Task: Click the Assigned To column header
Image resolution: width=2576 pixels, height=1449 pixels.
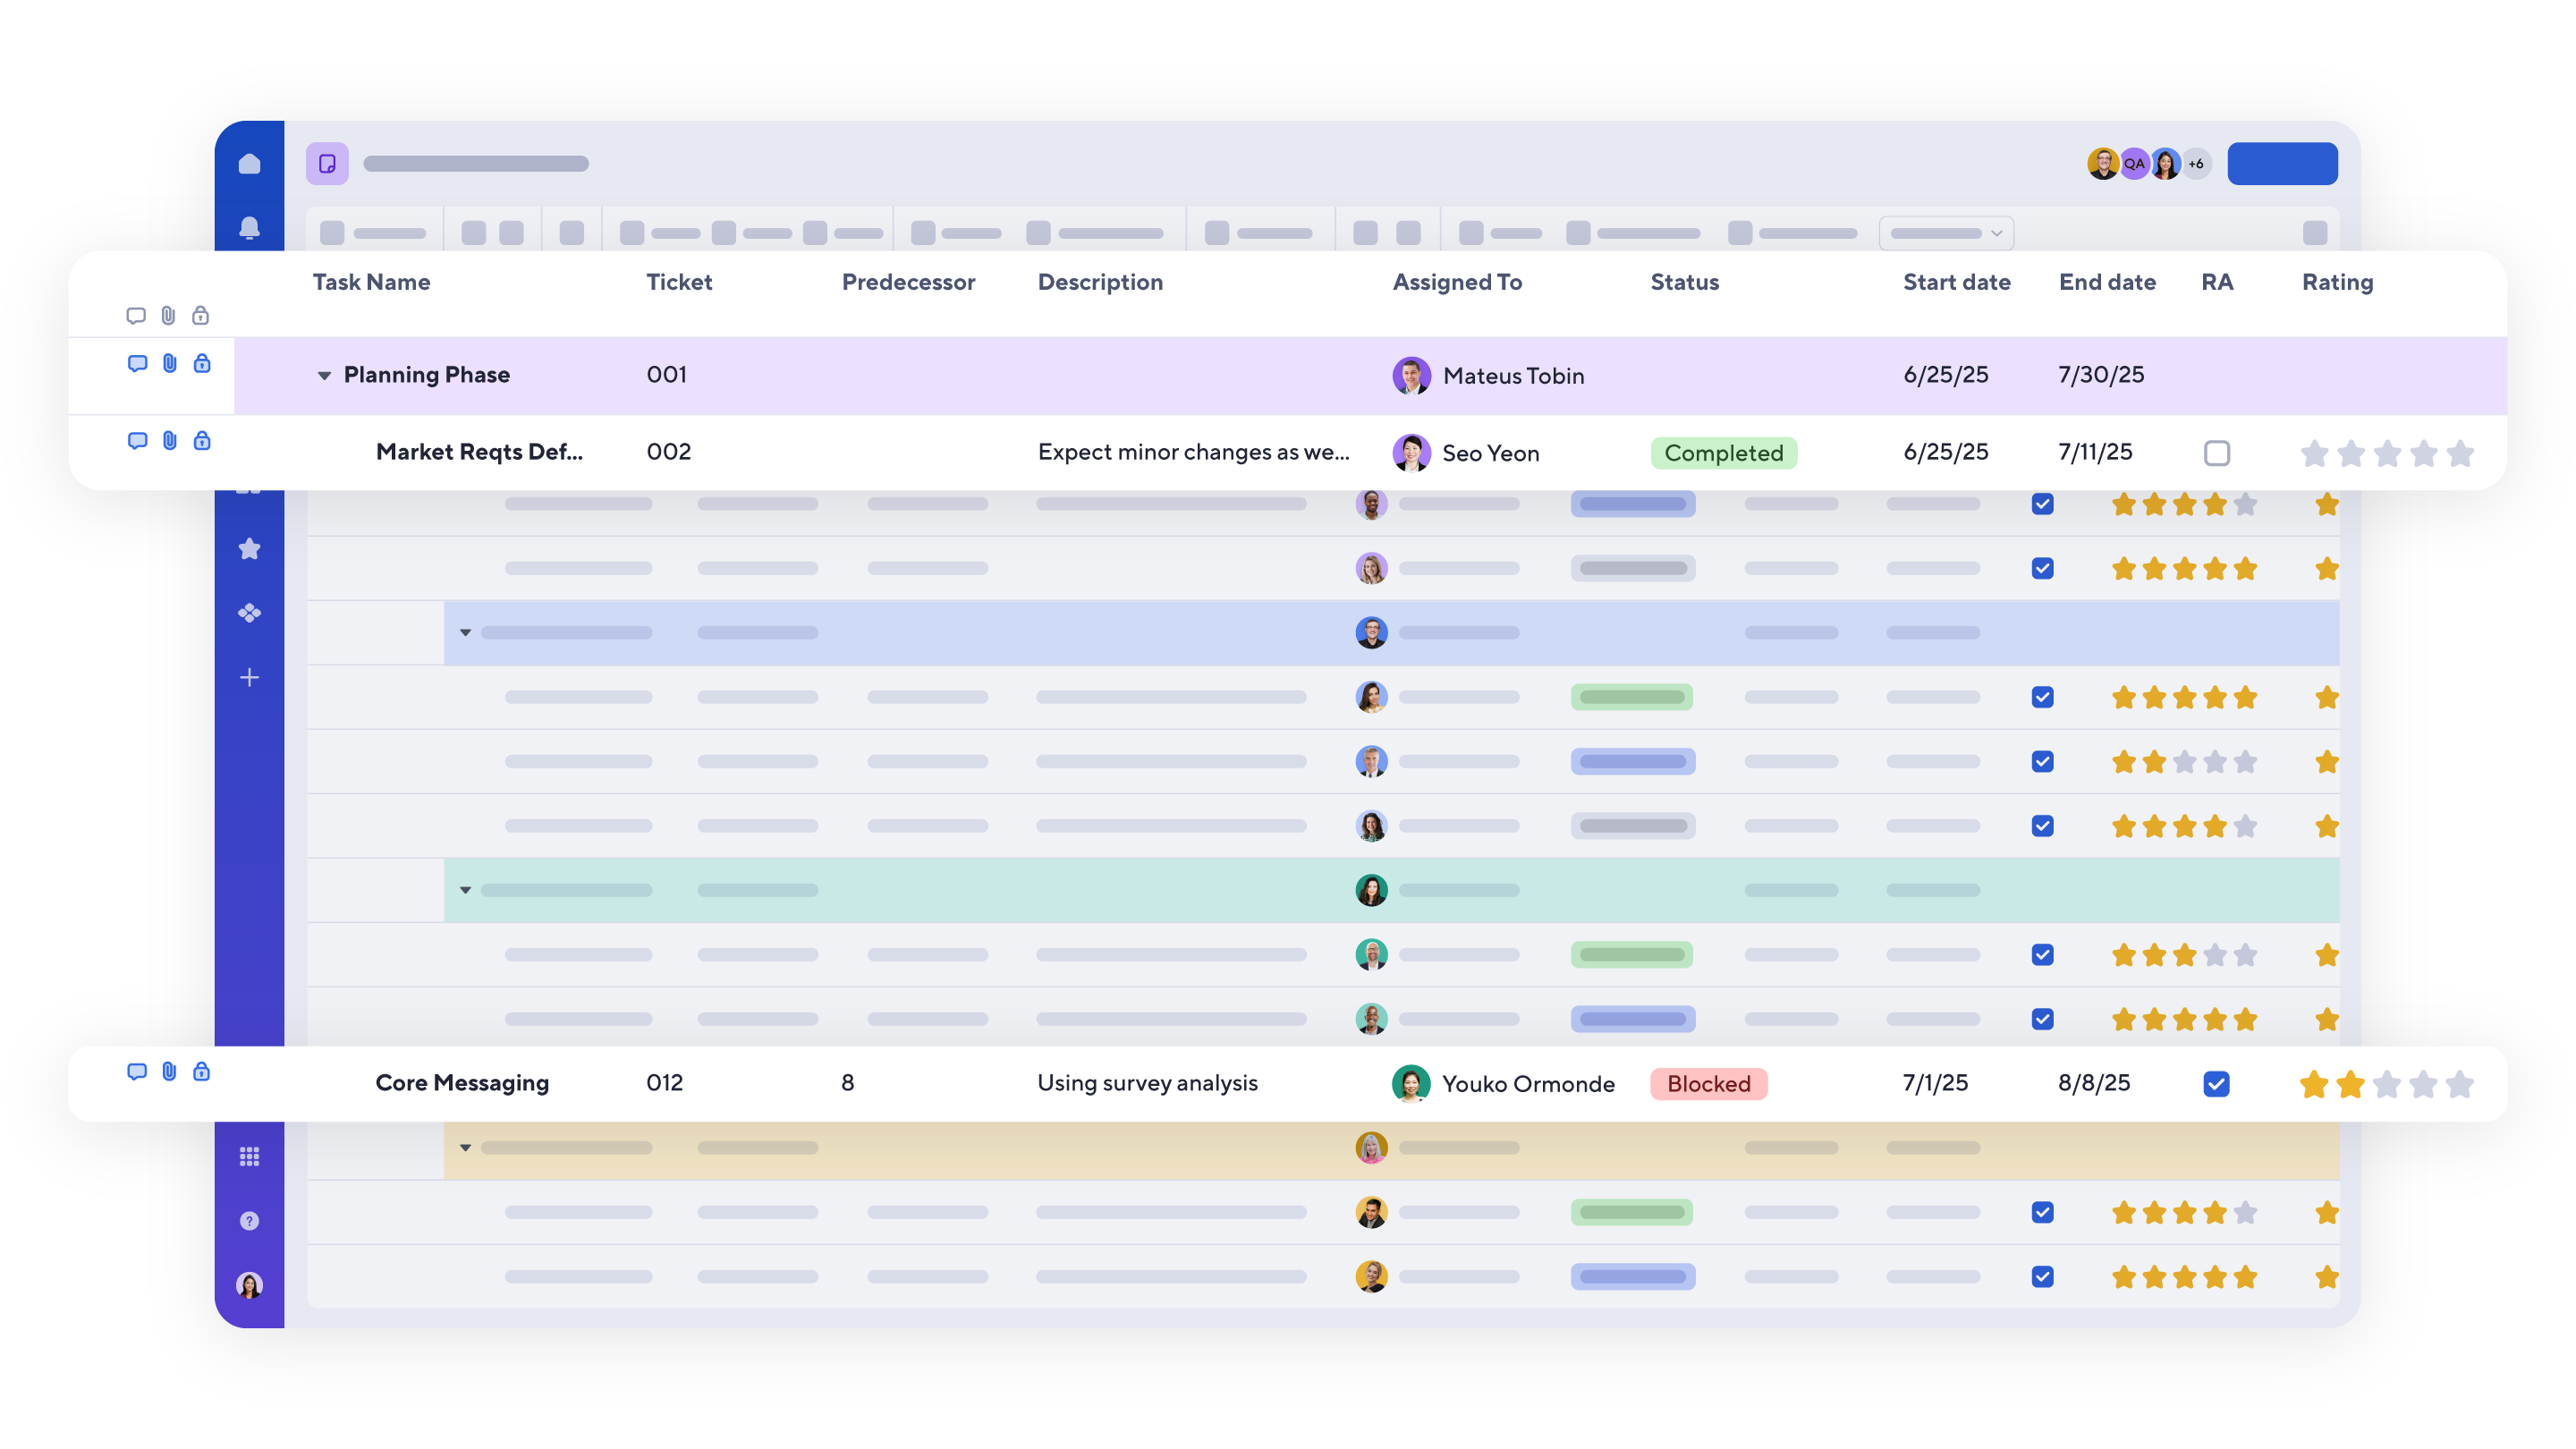Action: pyautogui.click(x=1456, y=282)
